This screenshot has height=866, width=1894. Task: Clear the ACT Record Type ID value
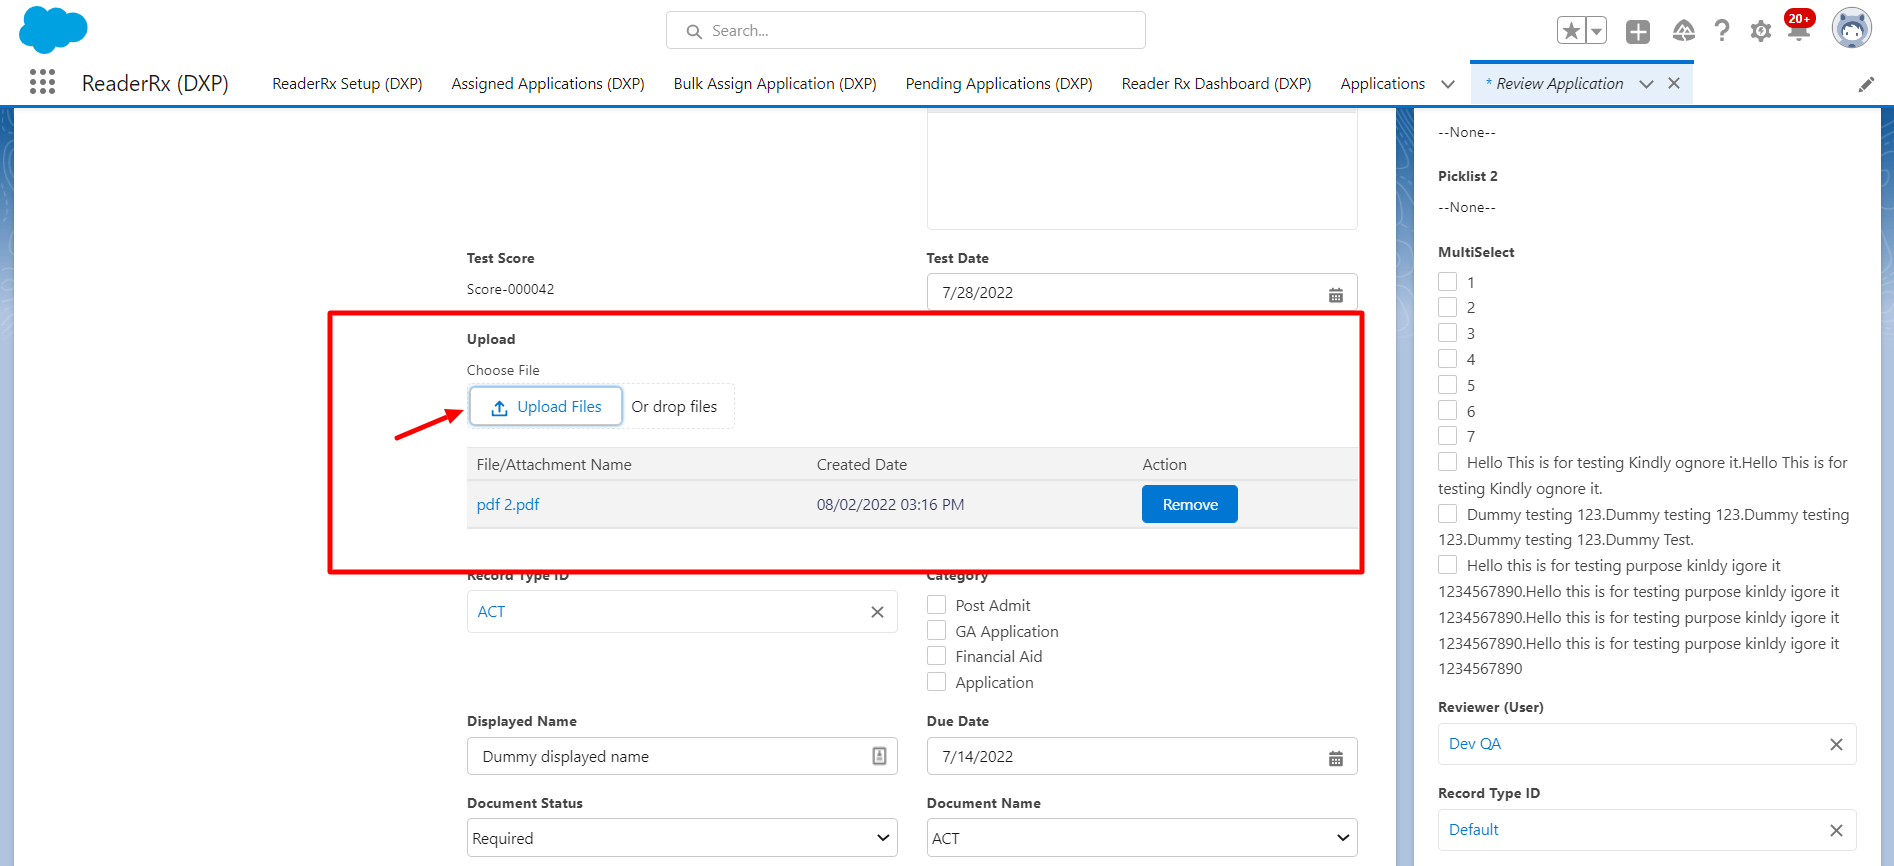877,612
